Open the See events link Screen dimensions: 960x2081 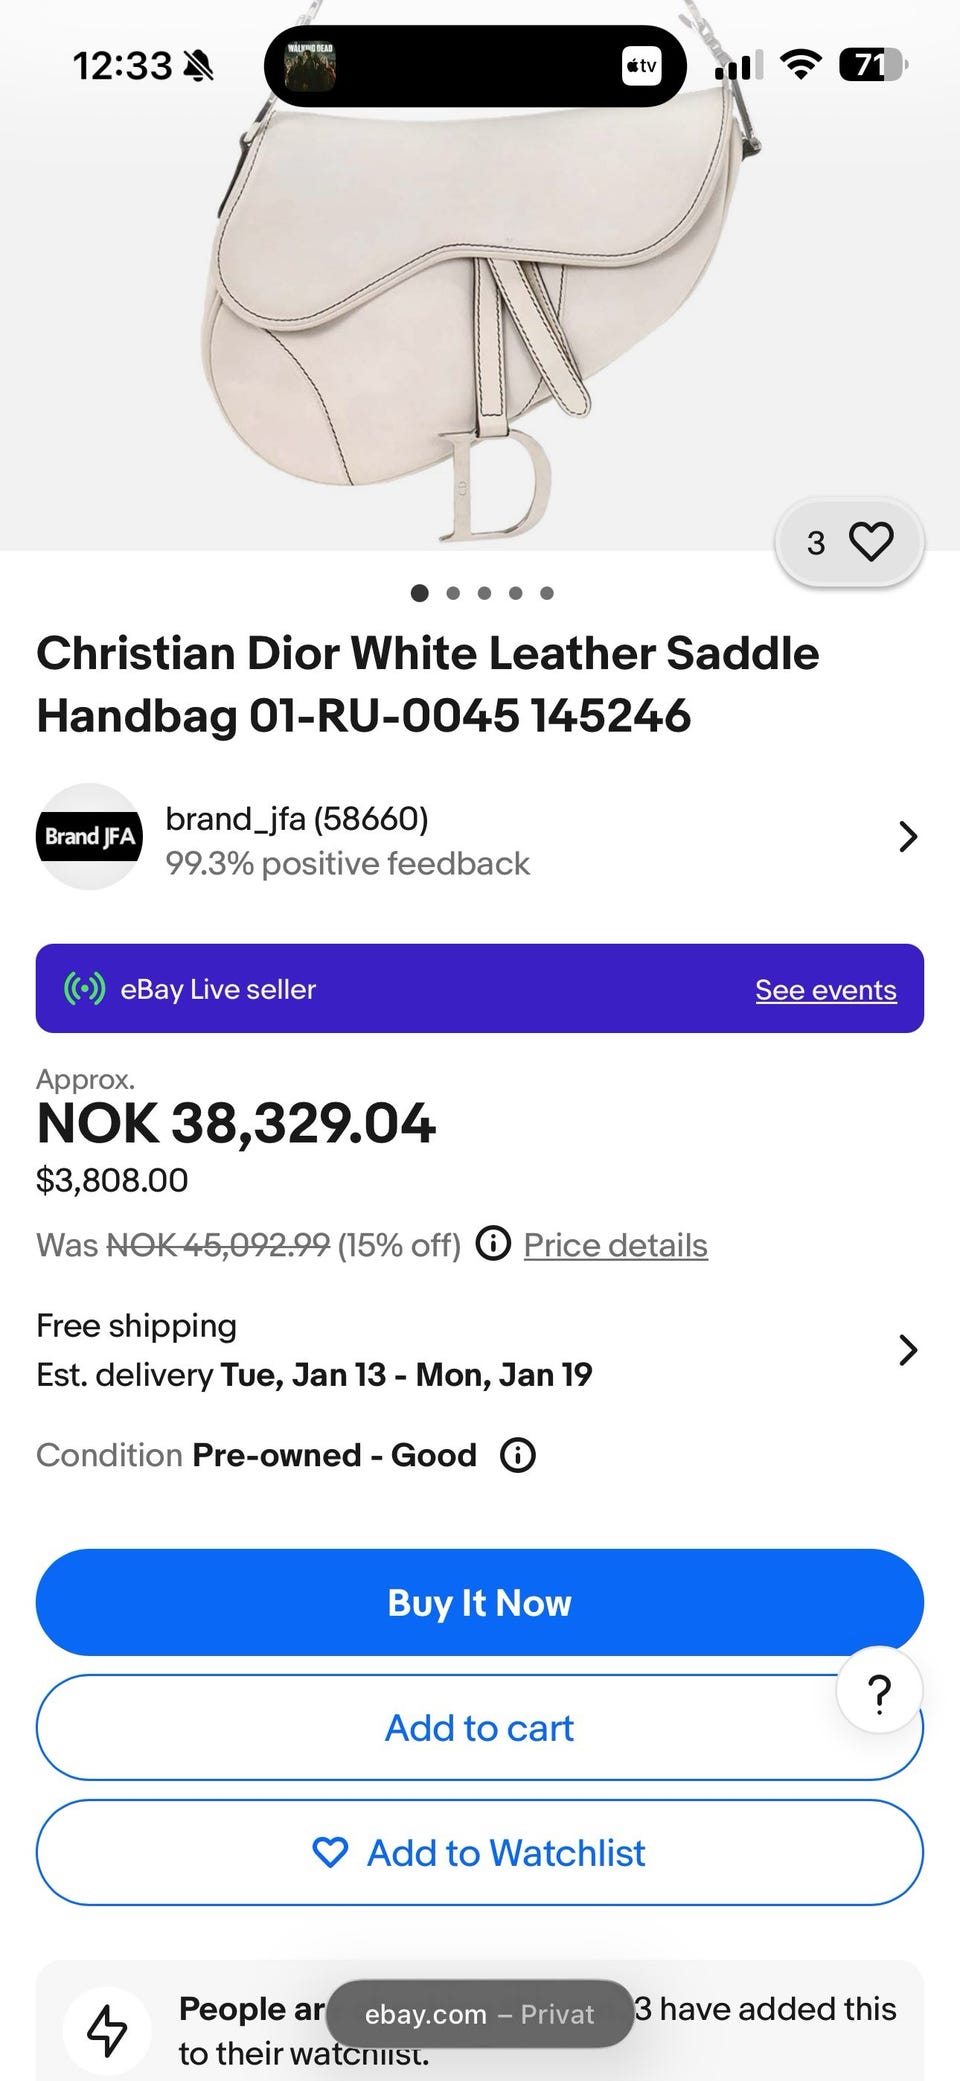pos(825,990)
